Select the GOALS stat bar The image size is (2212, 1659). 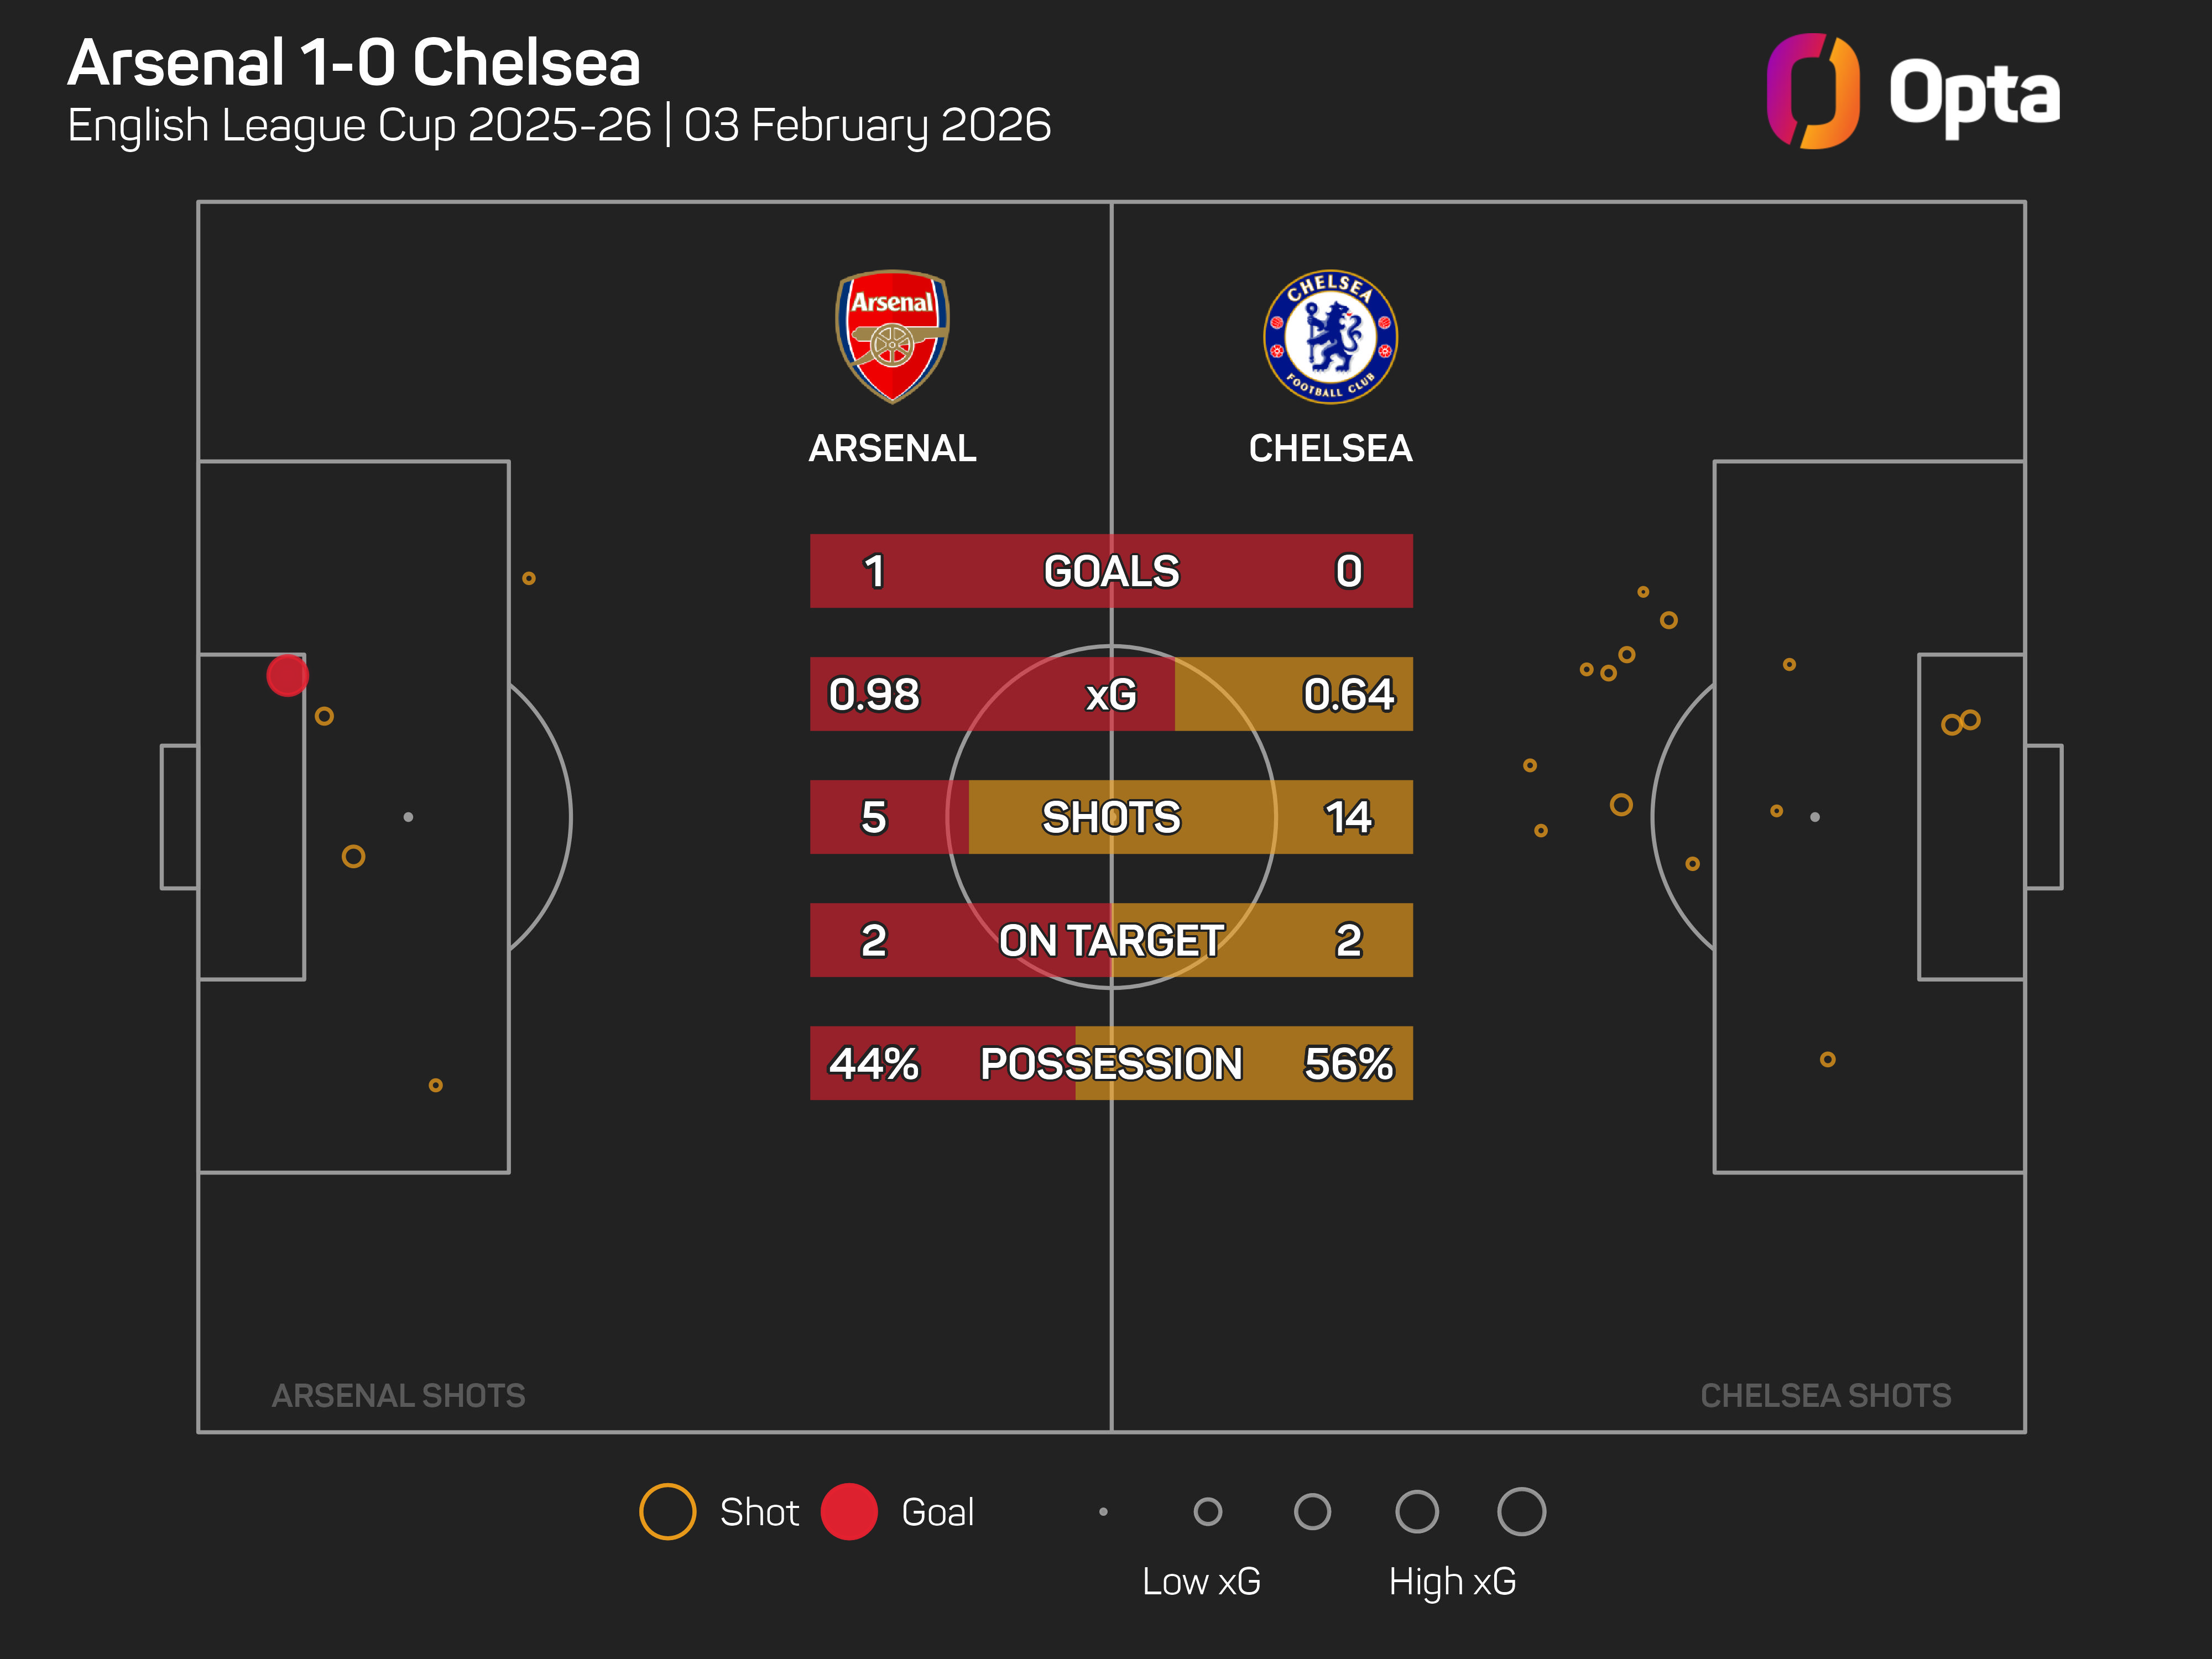[x=1111, y=571]
